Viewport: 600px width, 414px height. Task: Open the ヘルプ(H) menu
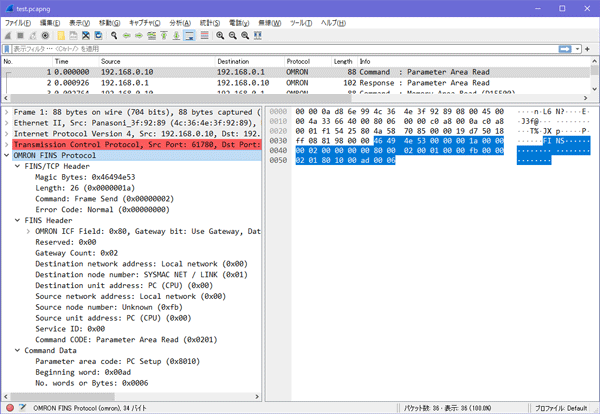tap(333, 23)
